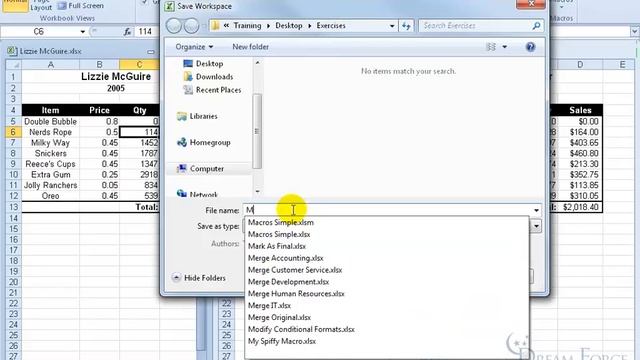Choose Merge Human Resources.xlsx suggestion
The width and height of the screenshot is (640, 360).
[296, 293]
